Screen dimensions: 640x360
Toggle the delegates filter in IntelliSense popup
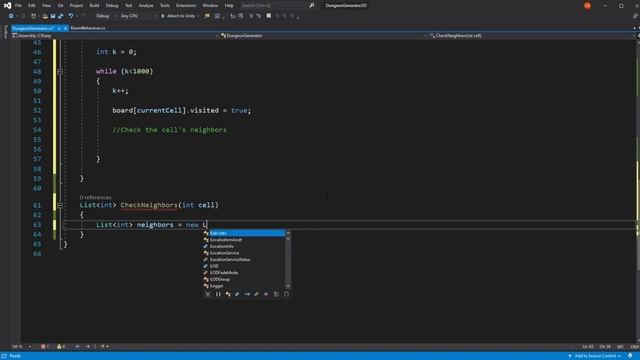coord(266,294)
